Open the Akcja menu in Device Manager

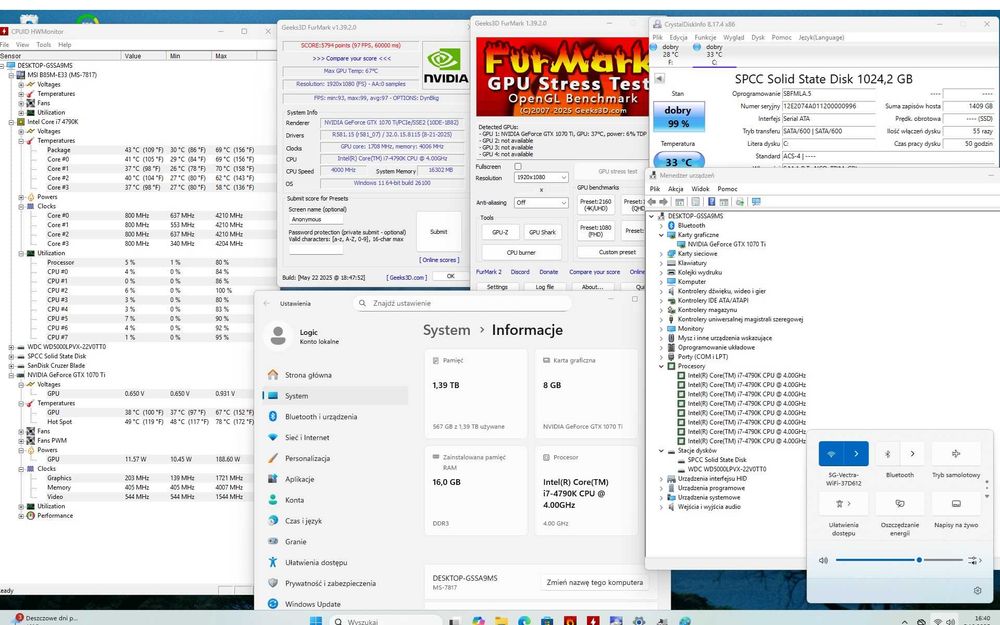point(675,189)
